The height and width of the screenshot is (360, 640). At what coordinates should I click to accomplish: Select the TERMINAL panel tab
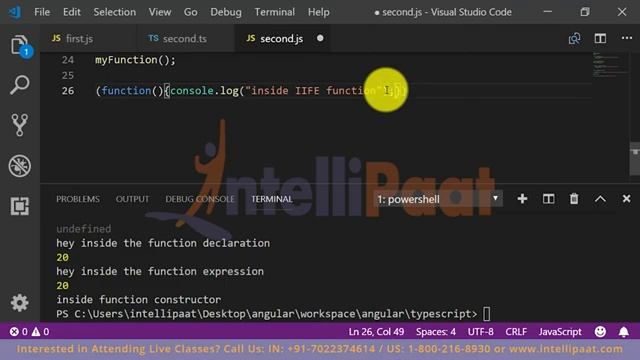[272, 199]
